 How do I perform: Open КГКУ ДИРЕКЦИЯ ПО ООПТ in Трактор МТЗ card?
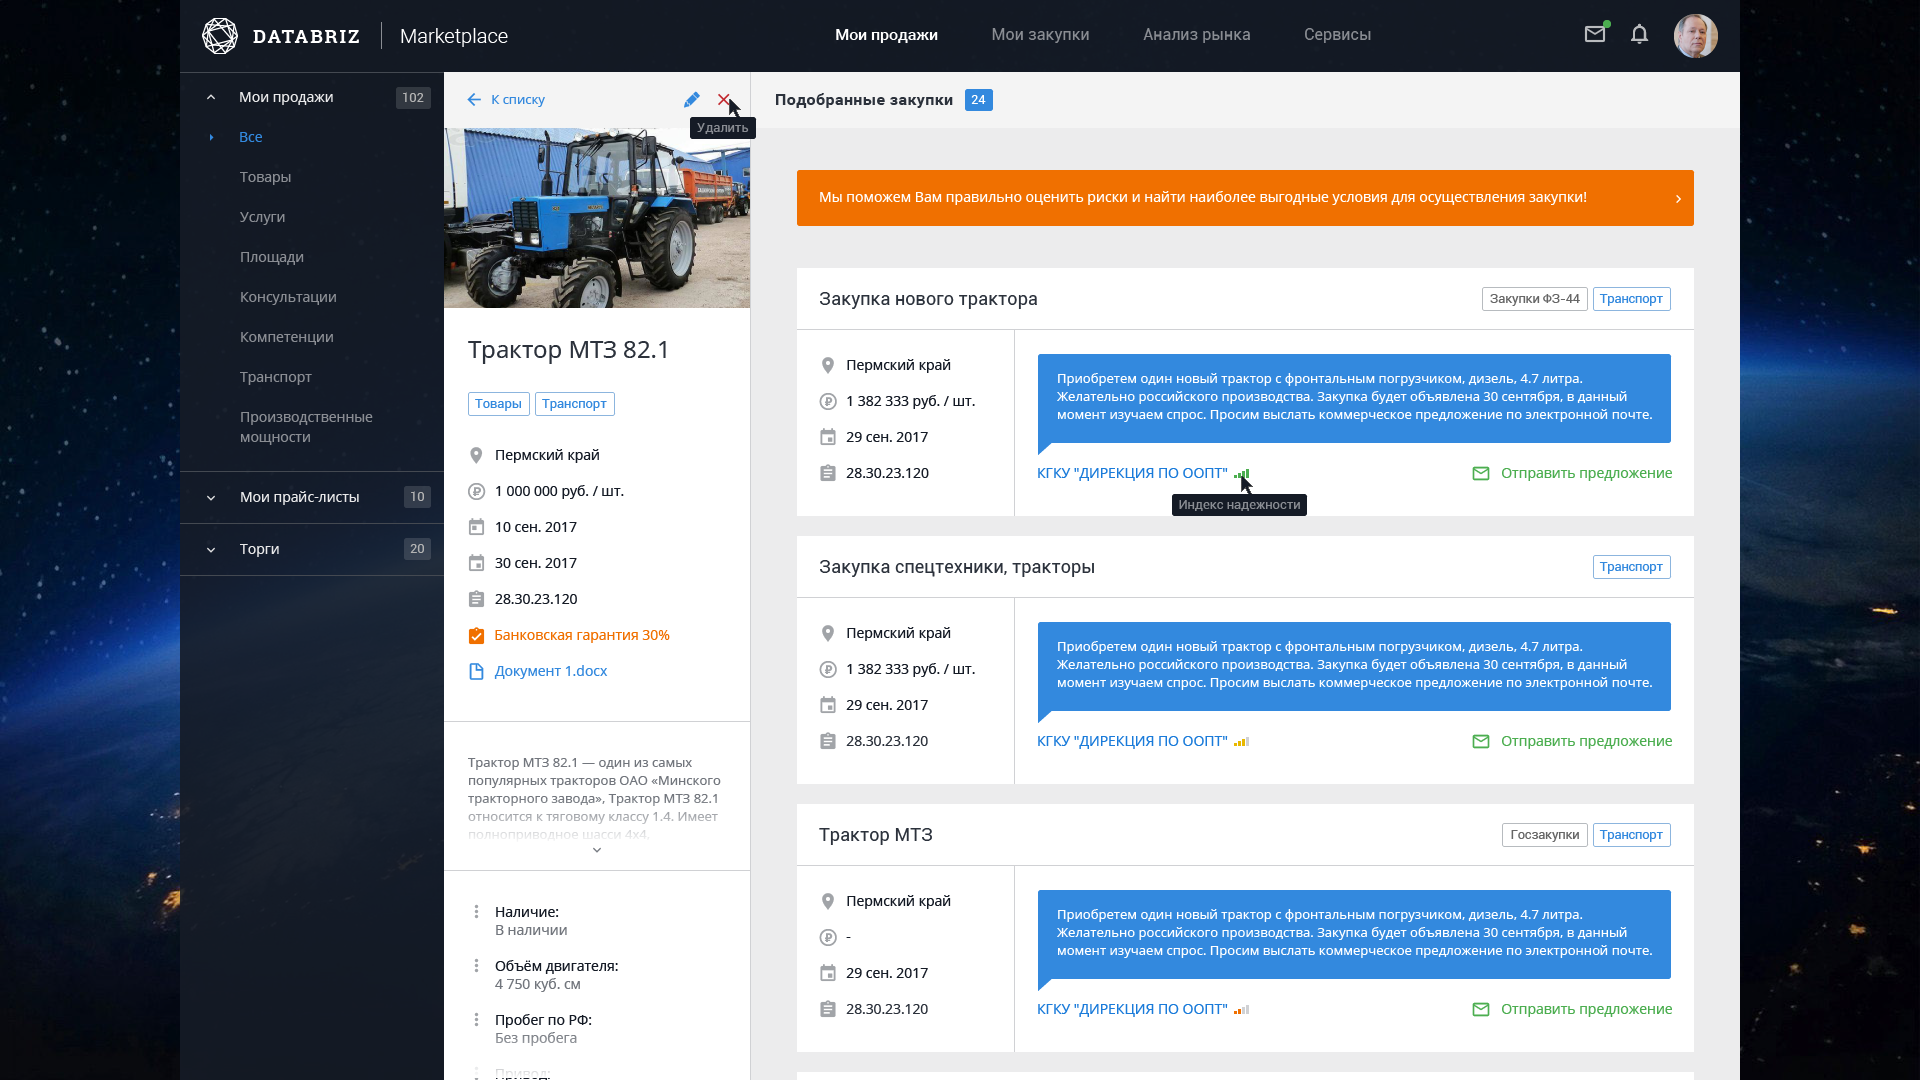click(1132, 1009)
